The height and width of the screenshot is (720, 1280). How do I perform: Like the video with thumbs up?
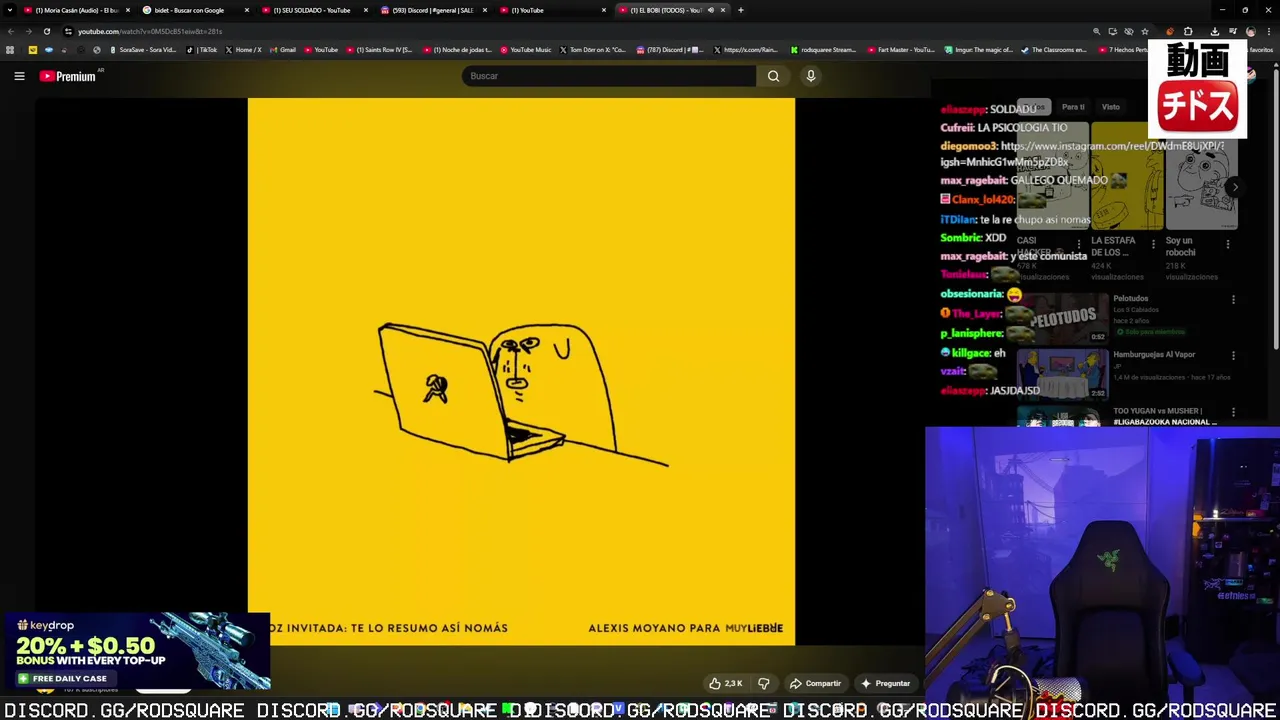(x=725, y=684)
